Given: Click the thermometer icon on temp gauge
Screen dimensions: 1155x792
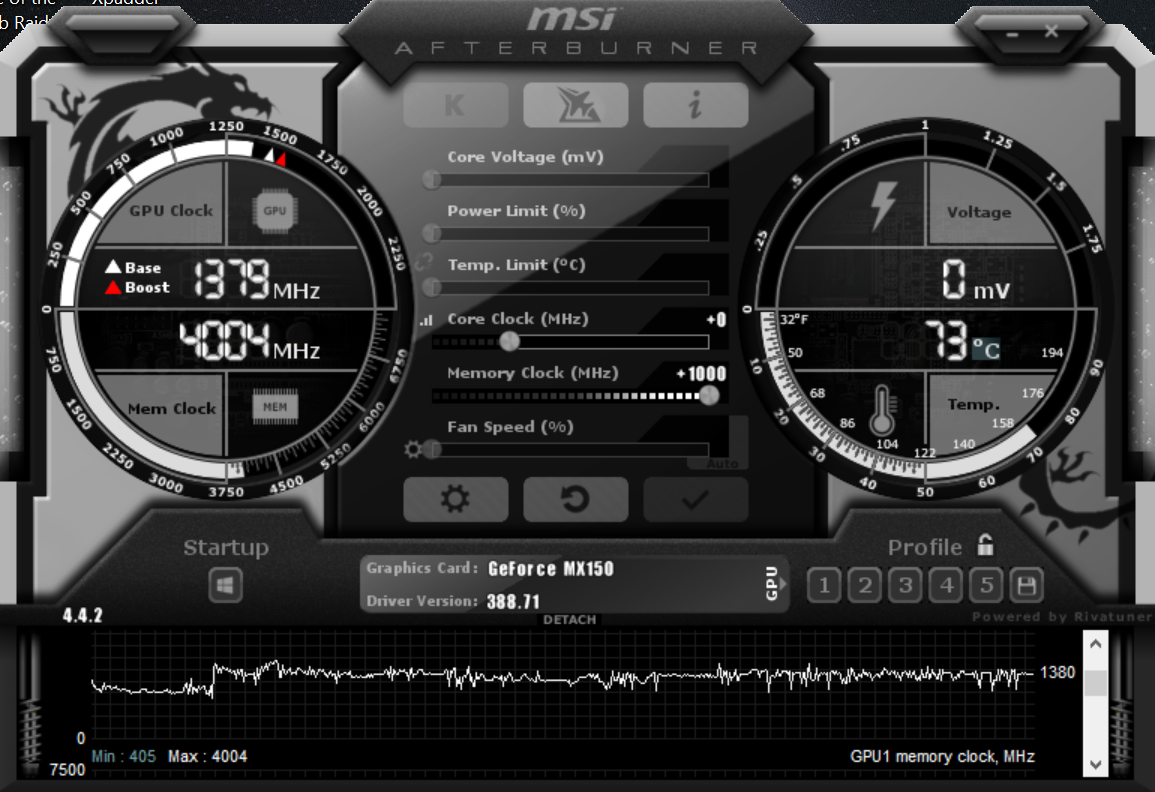Looking at the screenshot, I should click(x=882, y=410).
